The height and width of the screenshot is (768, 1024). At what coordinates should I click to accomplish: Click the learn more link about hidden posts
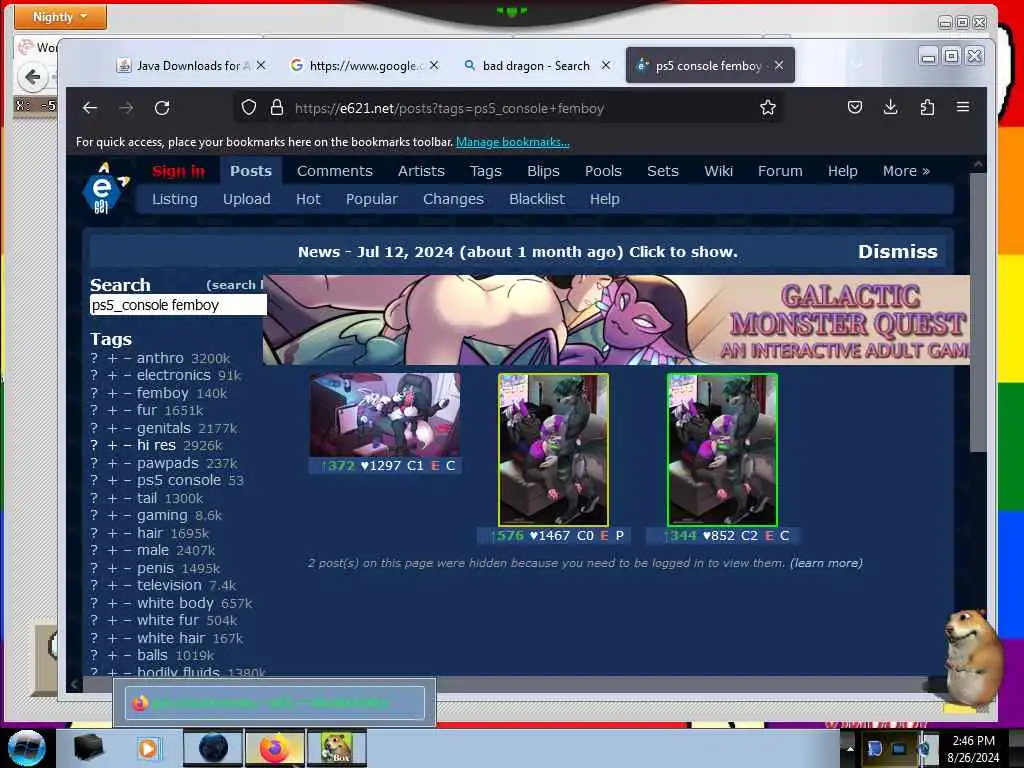point(826,563)
